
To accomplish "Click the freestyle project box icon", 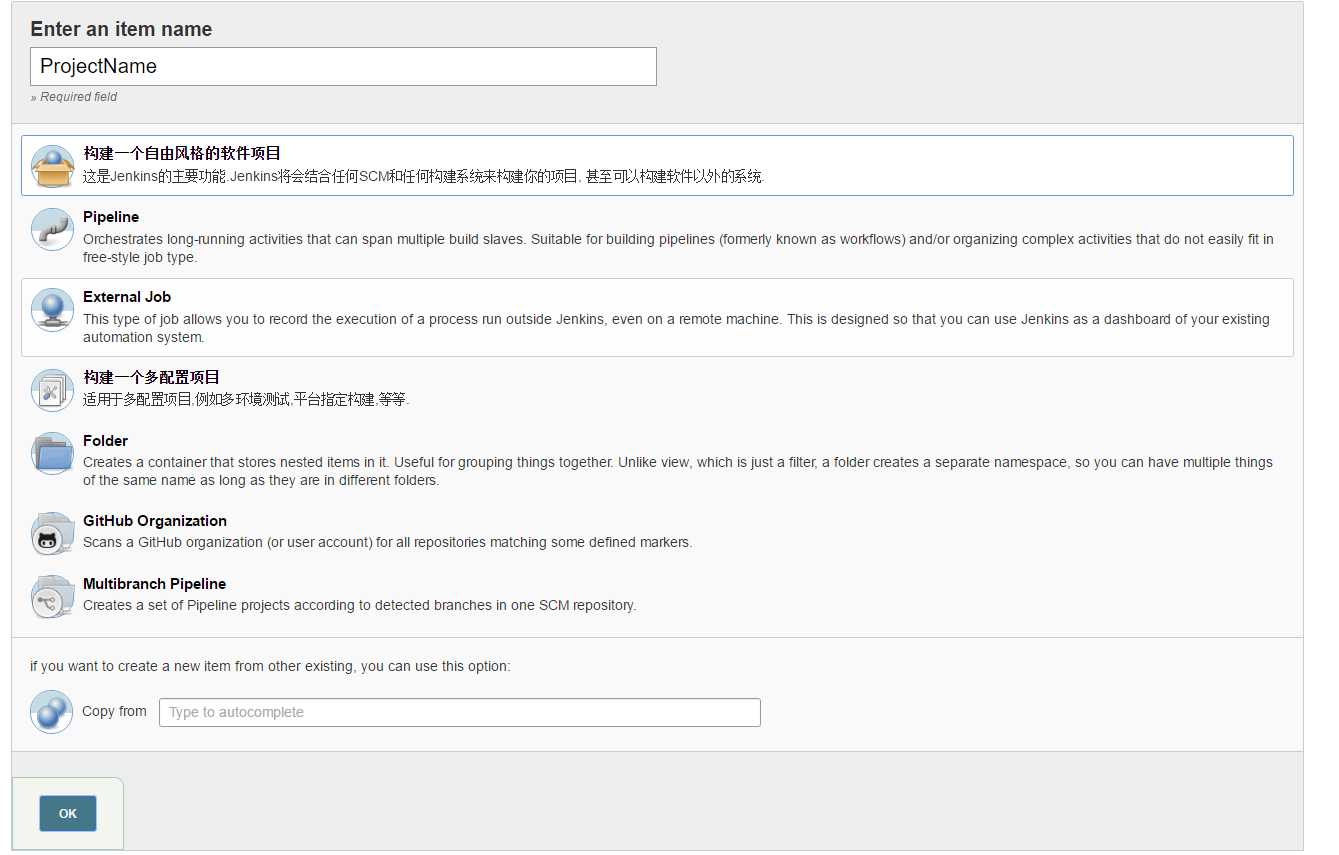I will [x=52, y=166].
